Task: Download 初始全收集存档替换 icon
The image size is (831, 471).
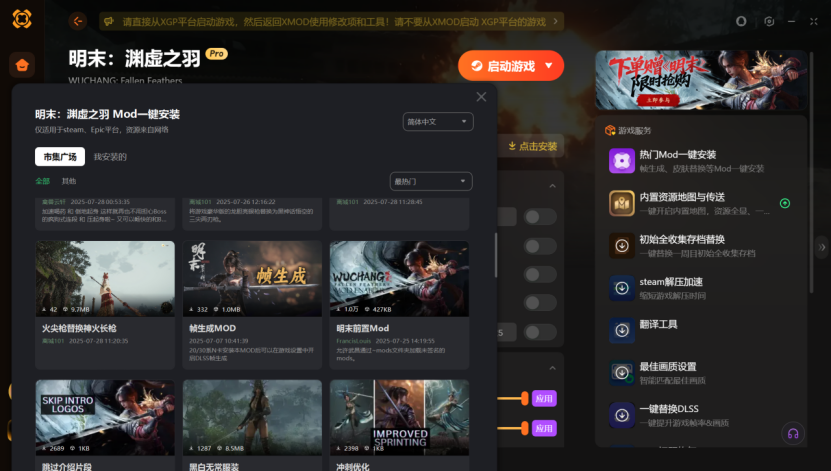Action: pyautogui.click(x=622, y=245)
